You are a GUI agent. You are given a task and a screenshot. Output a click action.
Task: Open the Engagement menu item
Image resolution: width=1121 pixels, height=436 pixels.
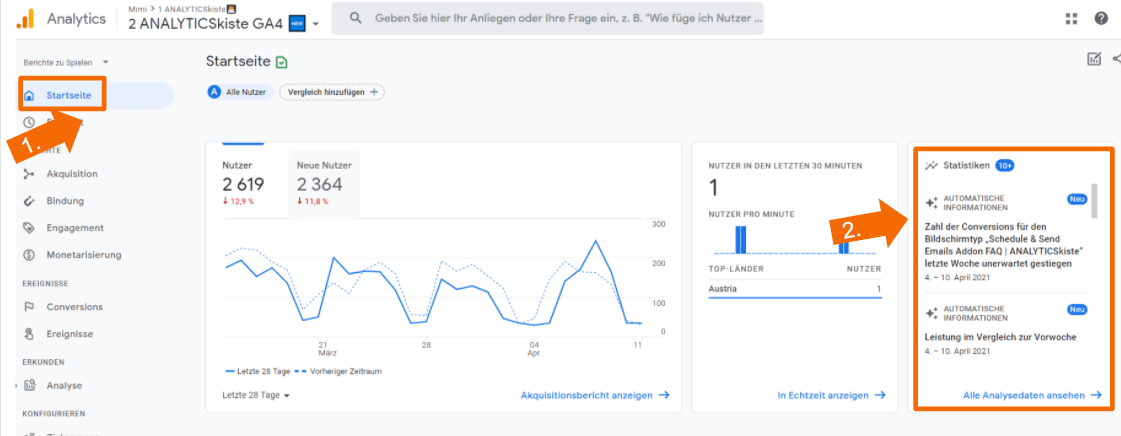[75, 228]
